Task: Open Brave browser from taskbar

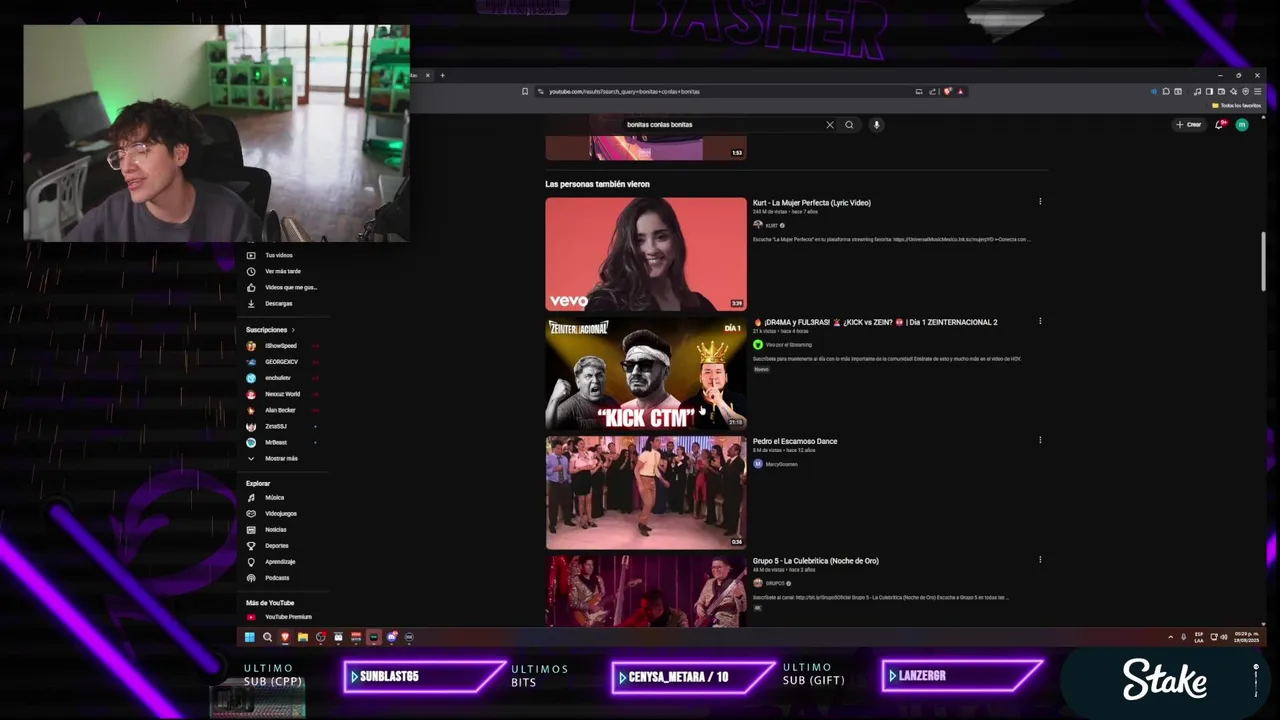Action: (x=285, y=637)
